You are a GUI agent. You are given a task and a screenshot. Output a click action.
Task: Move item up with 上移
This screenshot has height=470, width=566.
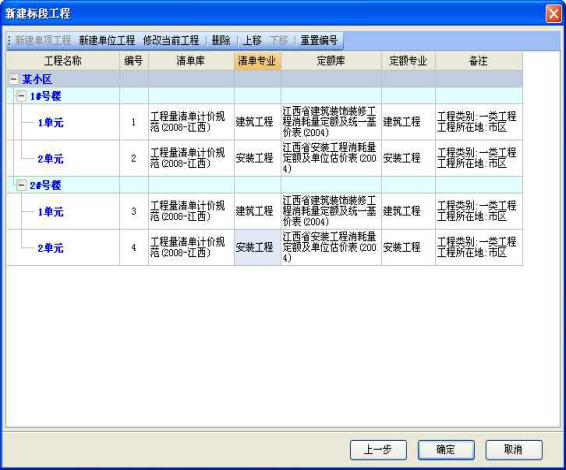pos(252,40)
